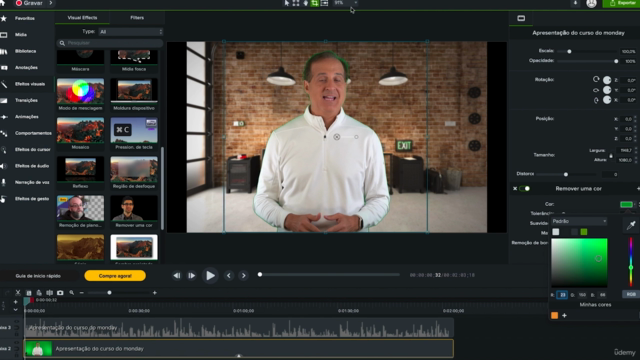Select the Remoção de plano effect thumbnail

click(80, 208)
